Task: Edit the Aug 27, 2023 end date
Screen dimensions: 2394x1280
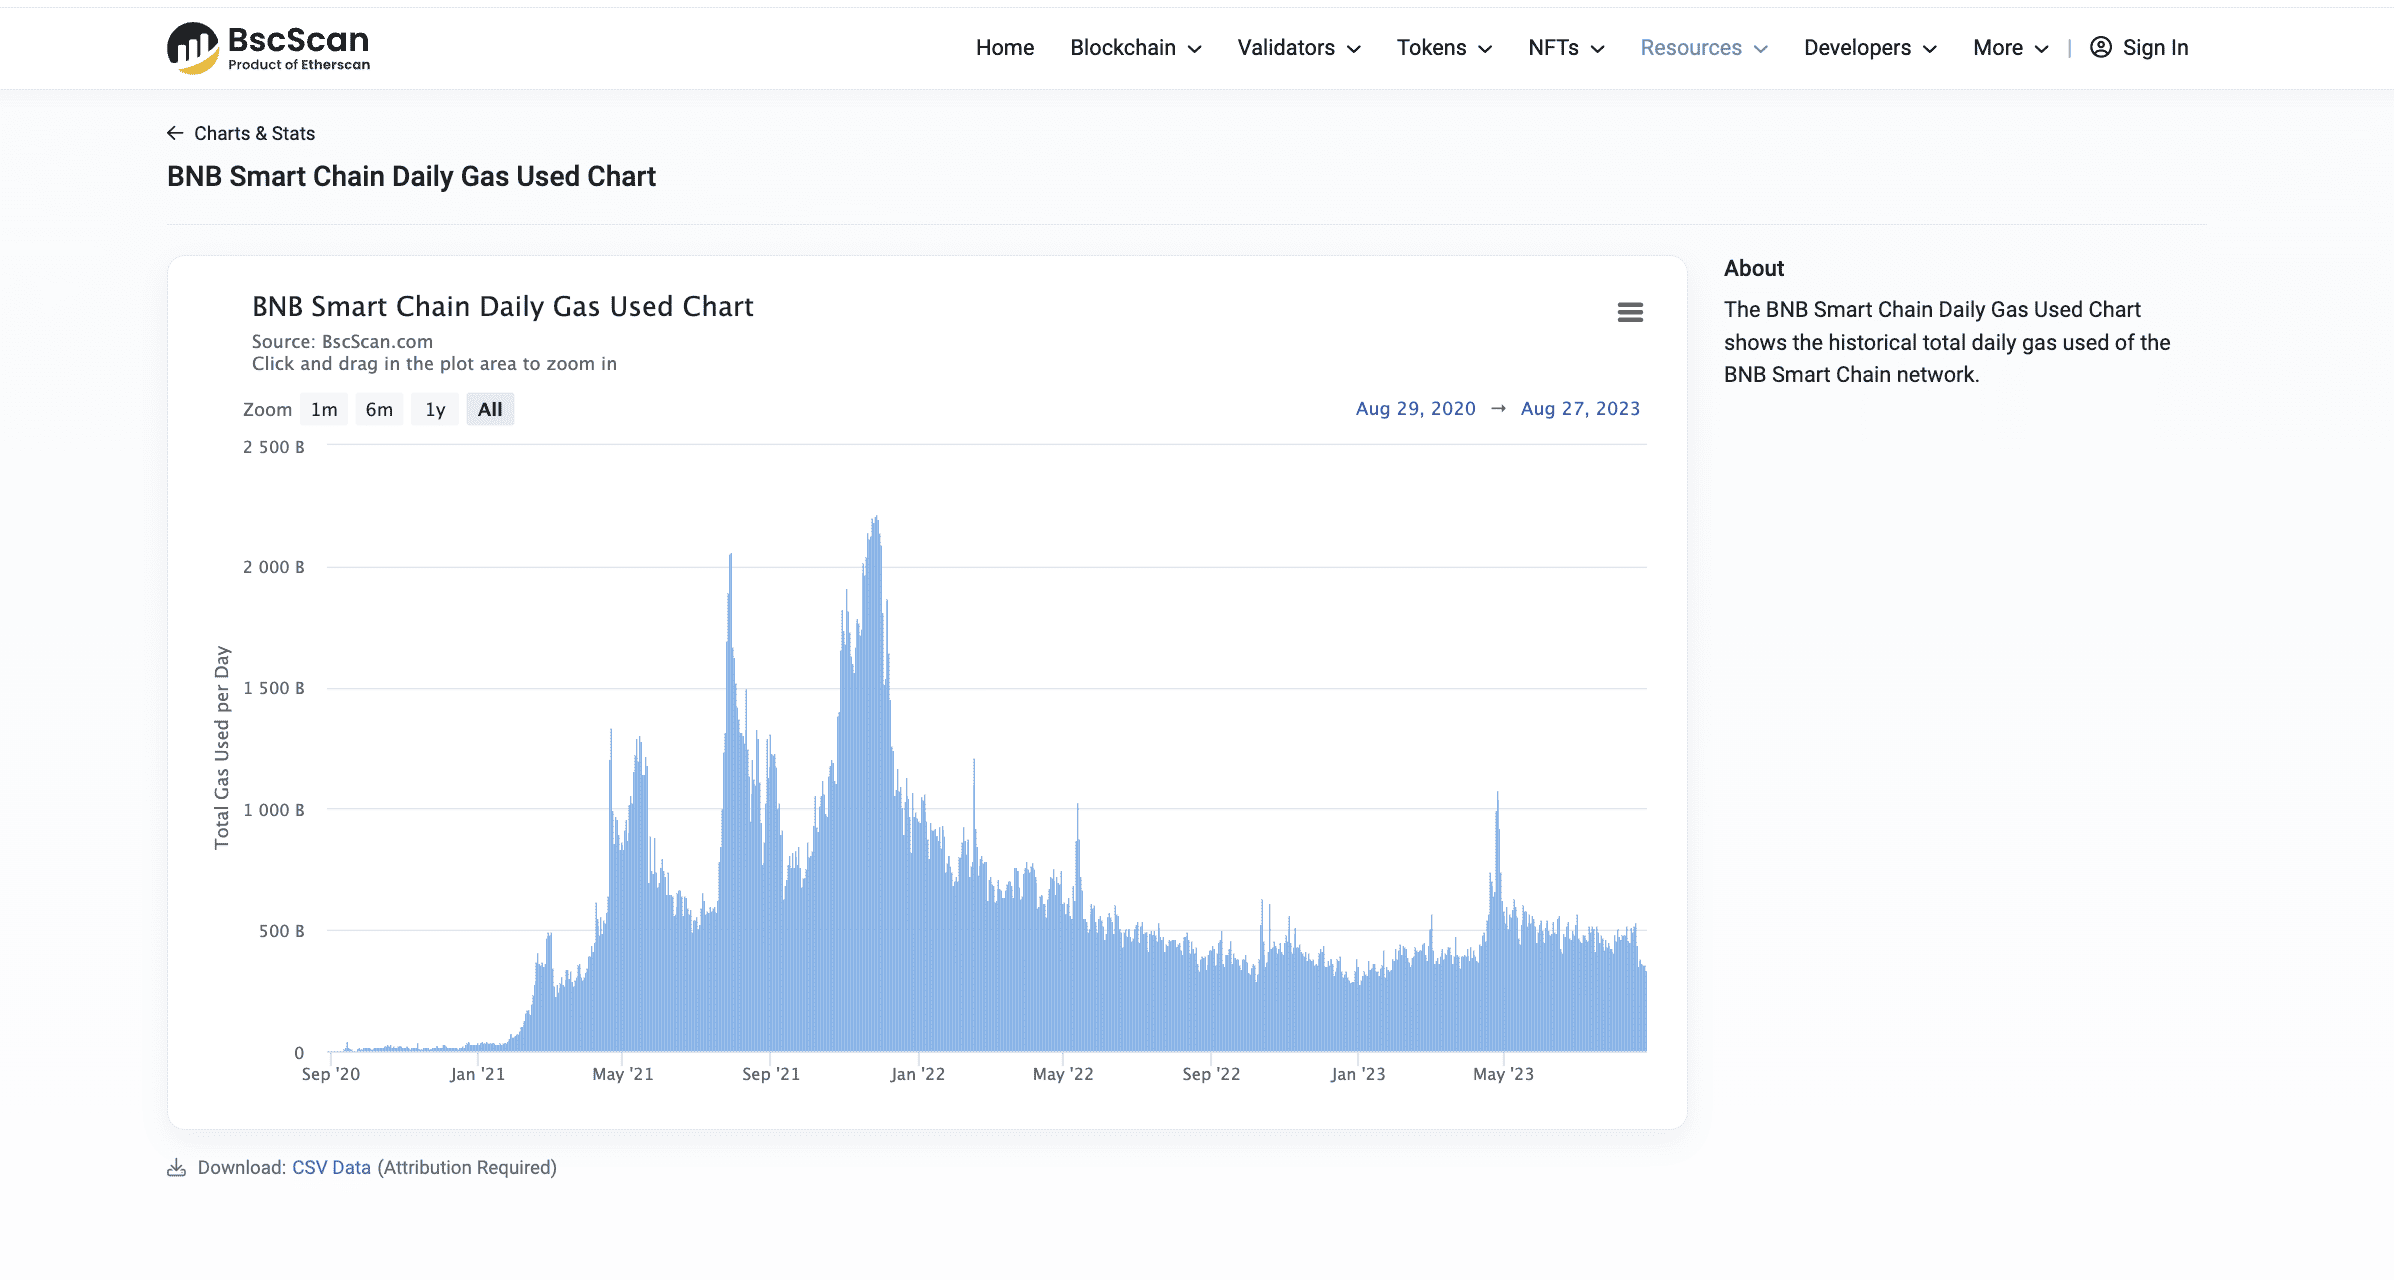Action: (1580, 408)
